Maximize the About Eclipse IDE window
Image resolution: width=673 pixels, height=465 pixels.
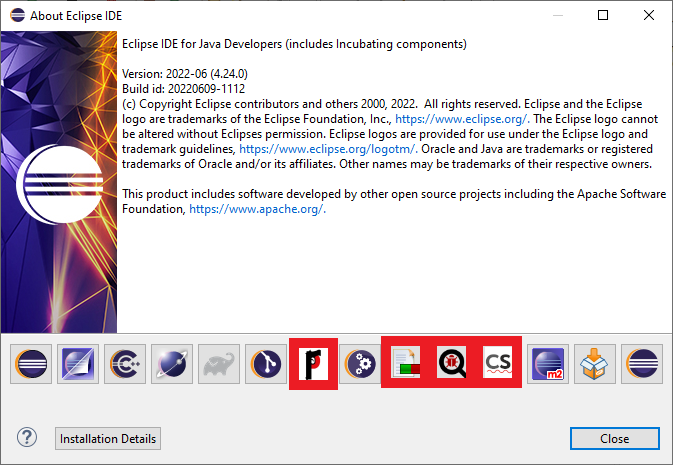click(x=603, y=15)
